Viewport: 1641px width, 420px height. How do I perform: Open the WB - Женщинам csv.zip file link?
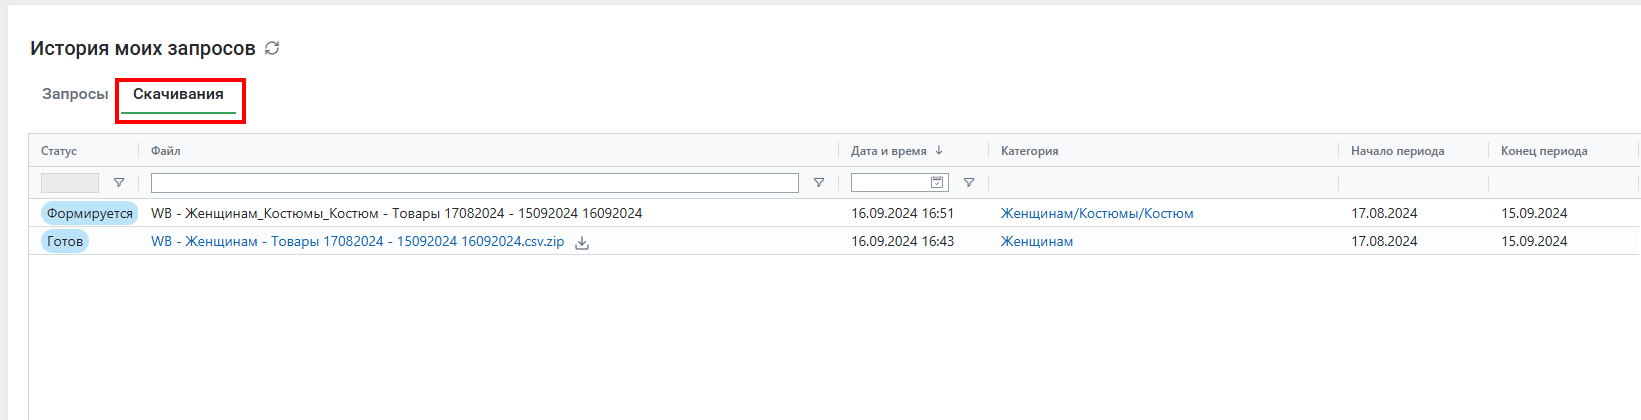click(358, 241)
